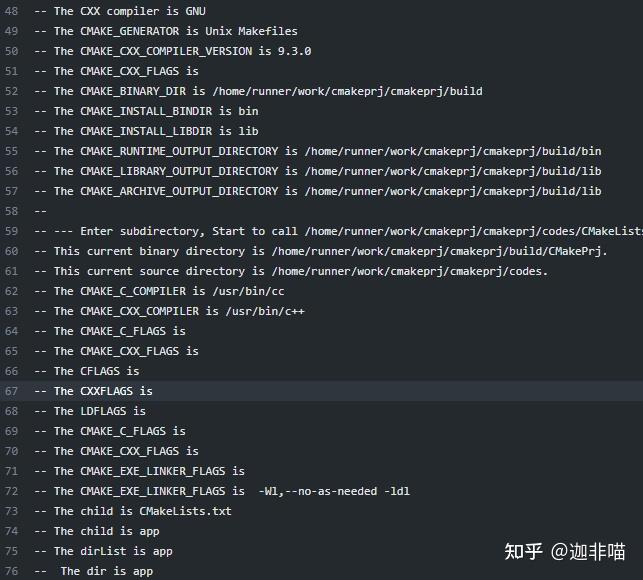Click the Enter subdirectory log line
Screen dimensions: 643x580
[338, 231]
